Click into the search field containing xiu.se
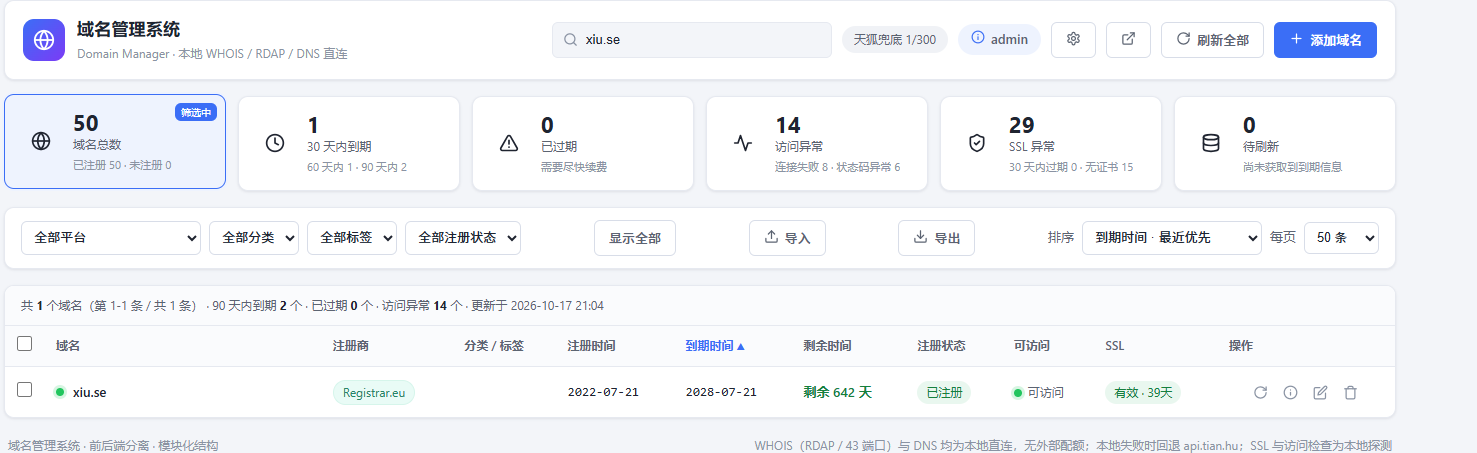This screenshot has width=1477, height=453. (x=692, y=40)
